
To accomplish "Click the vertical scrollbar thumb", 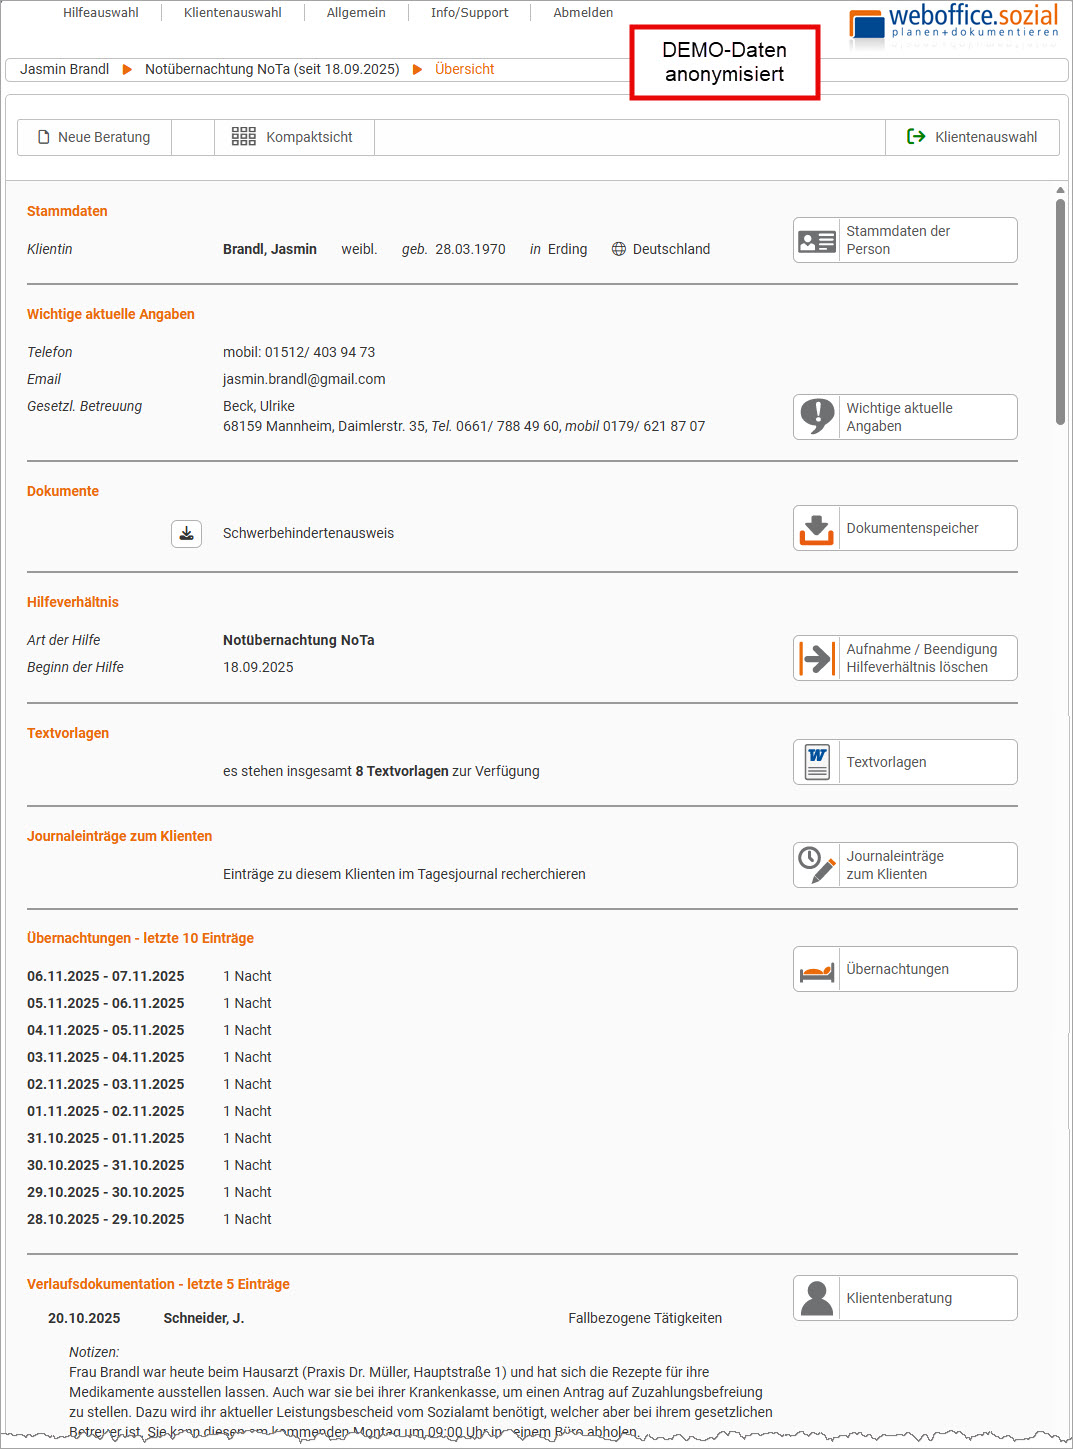I will tap(1060, 310).
